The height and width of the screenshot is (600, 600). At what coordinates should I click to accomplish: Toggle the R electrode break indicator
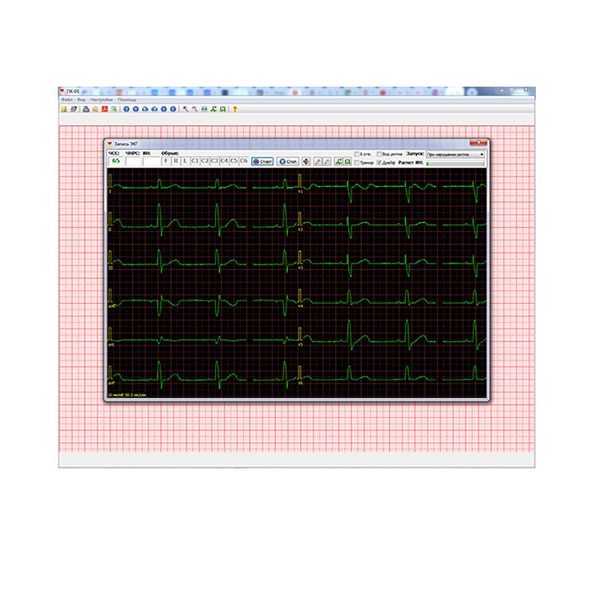tap(176, 161)
